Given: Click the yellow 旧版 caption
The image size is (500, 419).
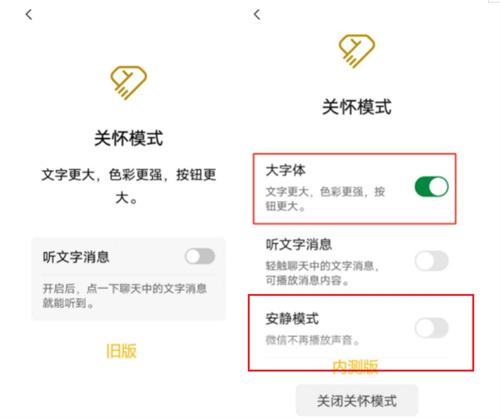Looking at the screenshot, I should [121, 351].
